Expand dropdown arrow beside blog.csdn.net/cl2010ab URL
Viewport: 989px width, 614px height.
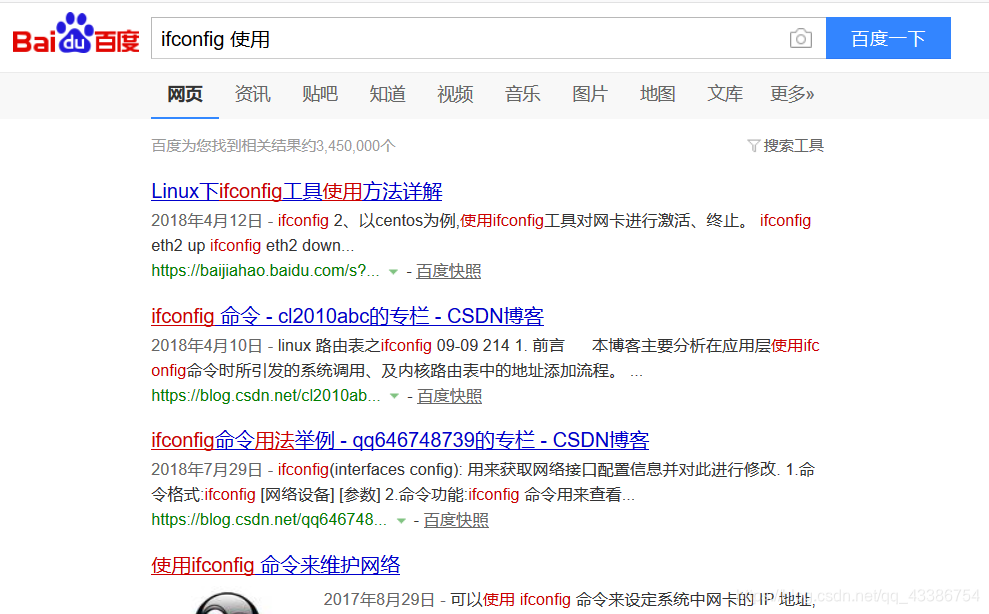[394, 396]
